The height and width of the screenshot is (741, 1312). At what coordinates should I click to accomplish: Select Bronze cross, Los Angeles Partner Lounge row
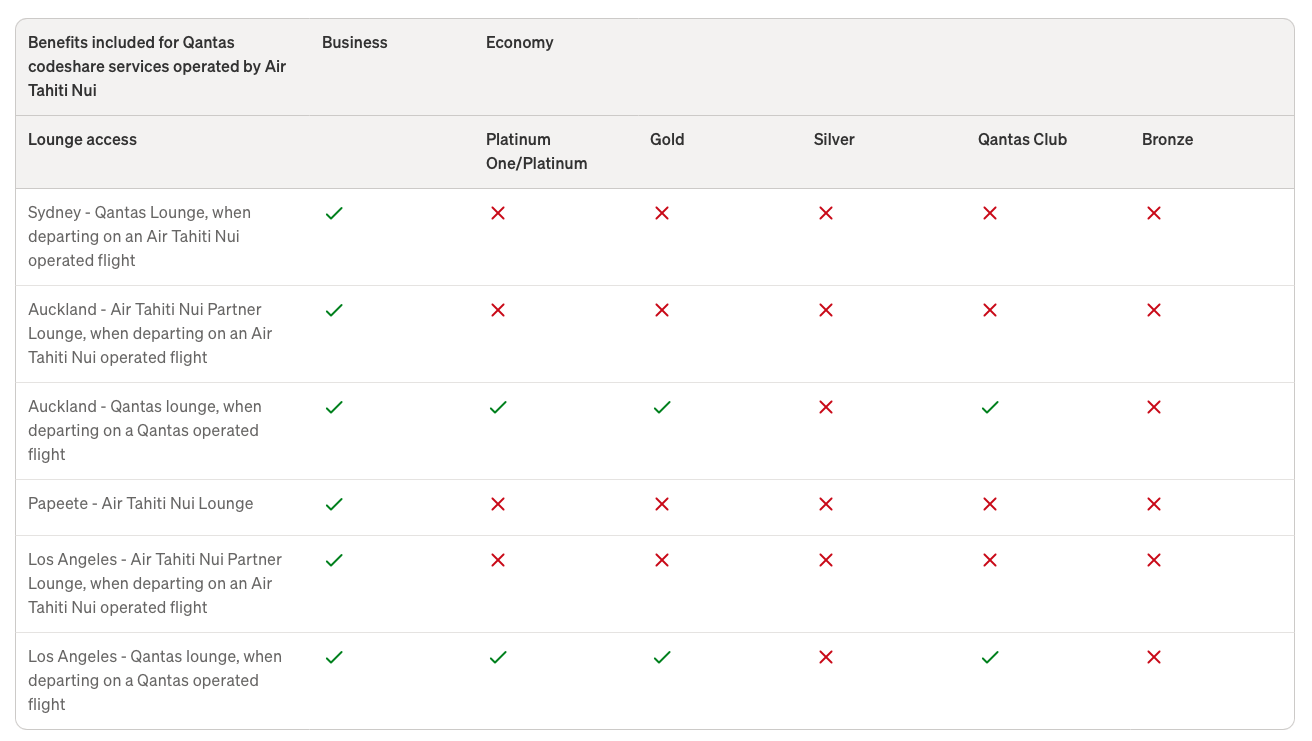point(1154,560)
